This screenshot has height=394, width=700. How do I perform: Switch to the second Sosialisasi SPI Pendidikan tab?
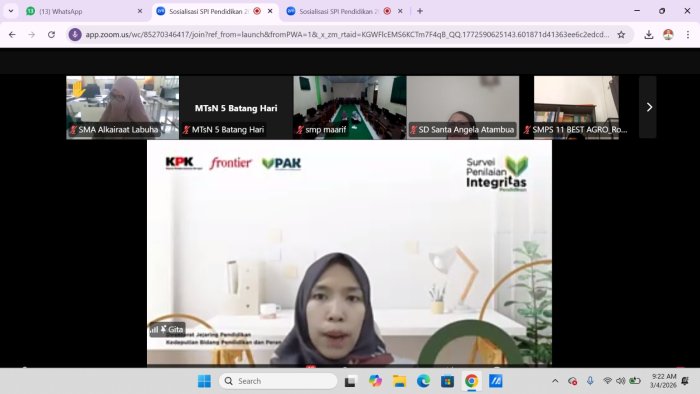point(346,11)
